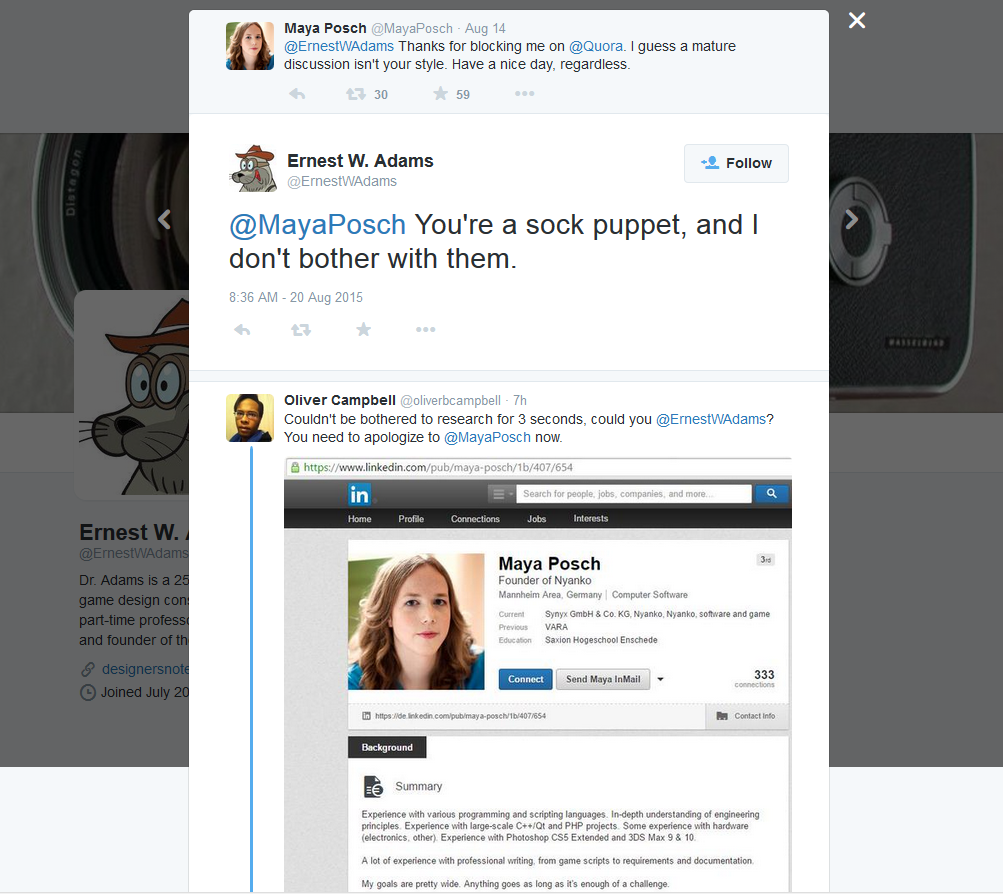Open the @Quora mention link
The height and width of the screenshot is (894, 1003).
coord(596,46)
